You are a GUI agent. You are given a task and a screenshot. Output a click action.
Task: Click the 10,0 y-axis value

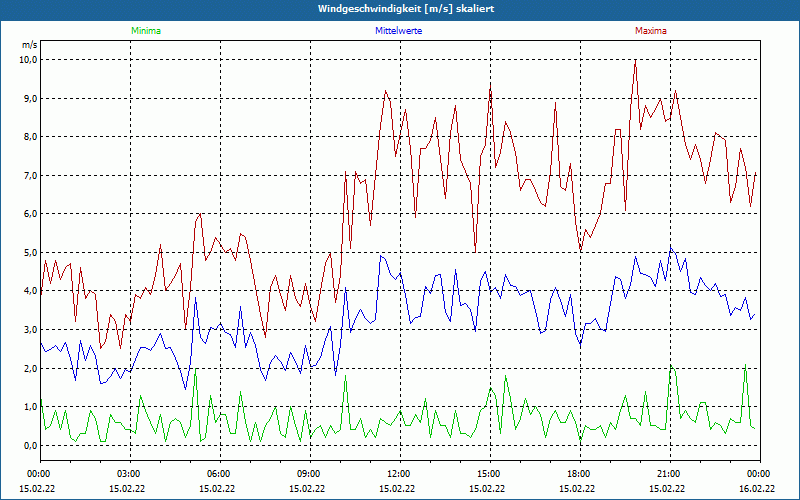29,60
